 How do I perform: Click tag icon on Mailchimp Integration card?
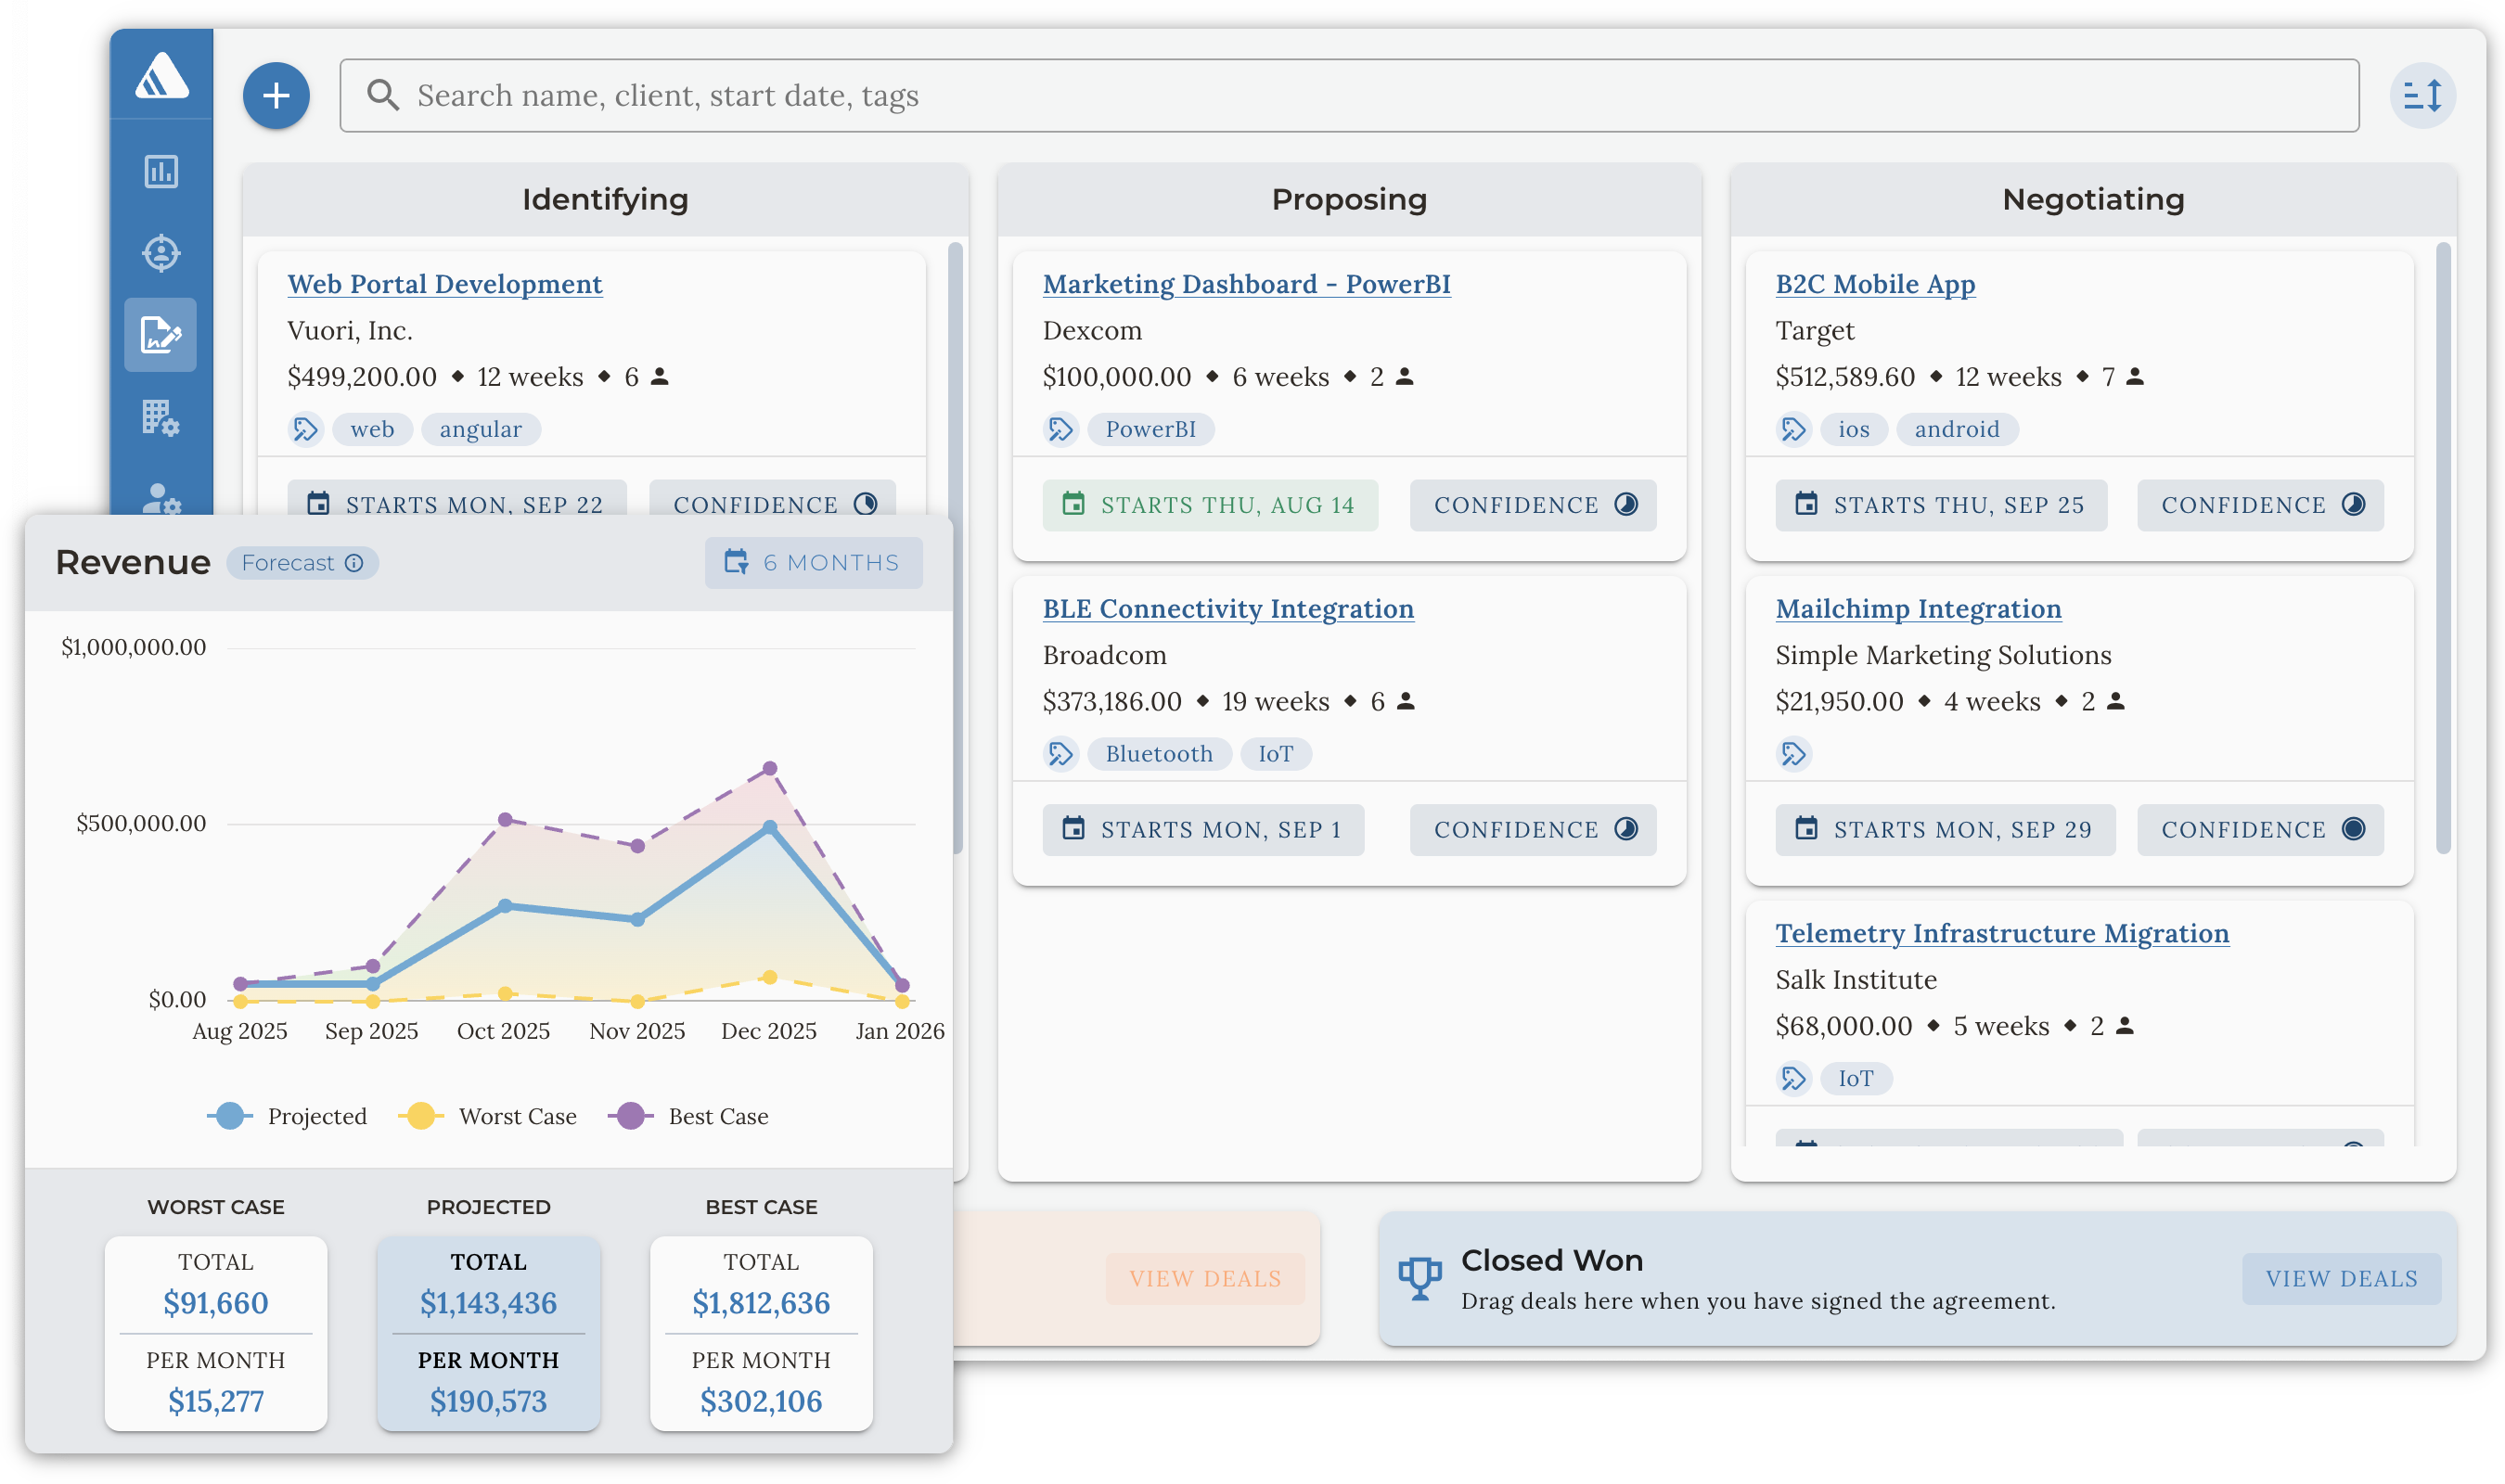pyautogui.click(x=1793, y=754)
